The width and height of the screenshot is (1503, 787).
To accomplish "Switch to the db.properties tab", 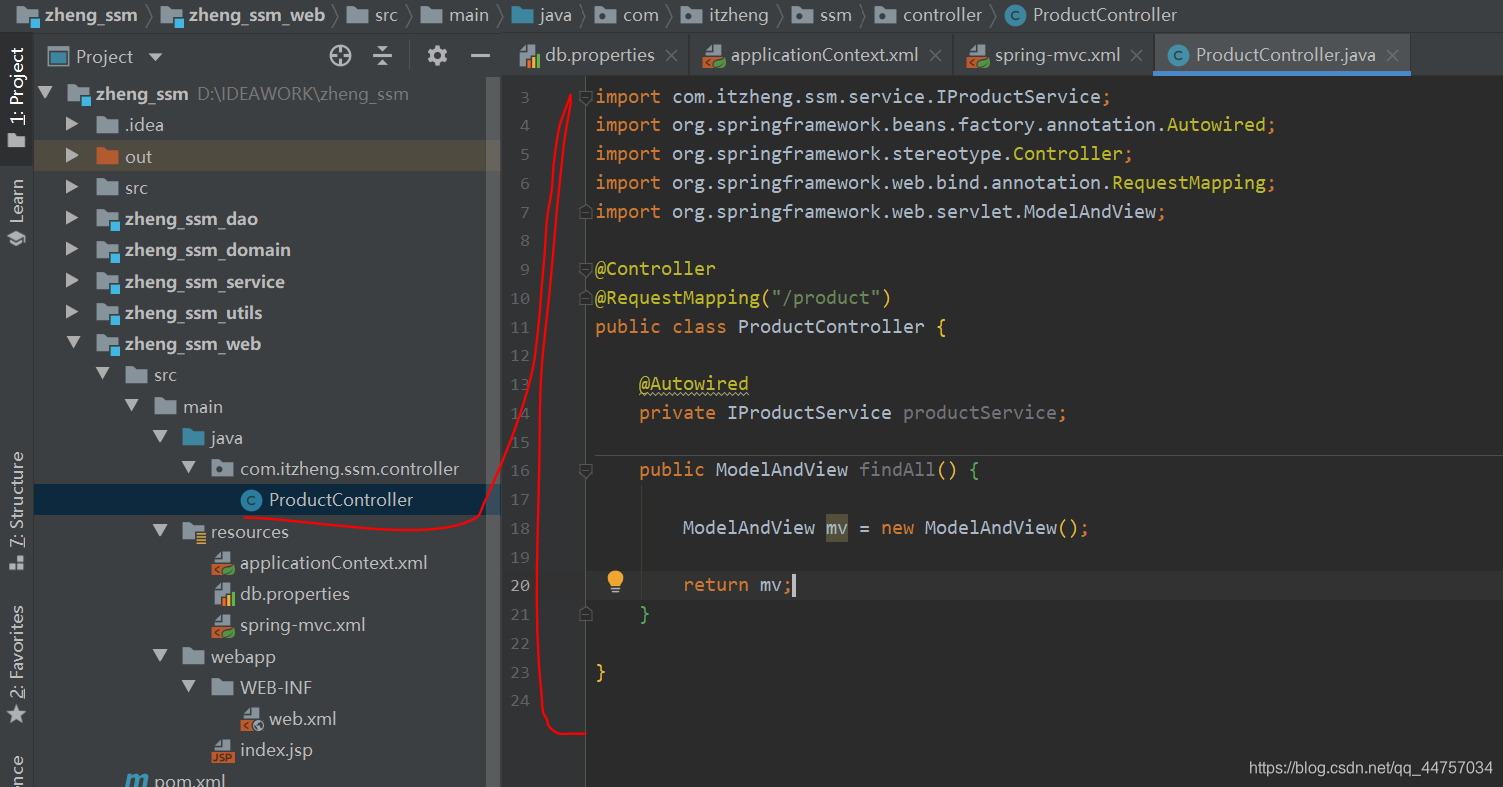I will coord(599,56).
